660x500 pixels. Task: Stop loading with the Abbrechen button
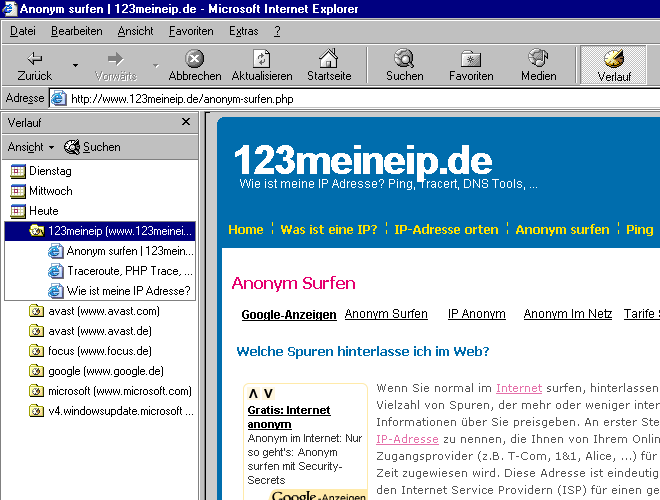pos(194,65)
